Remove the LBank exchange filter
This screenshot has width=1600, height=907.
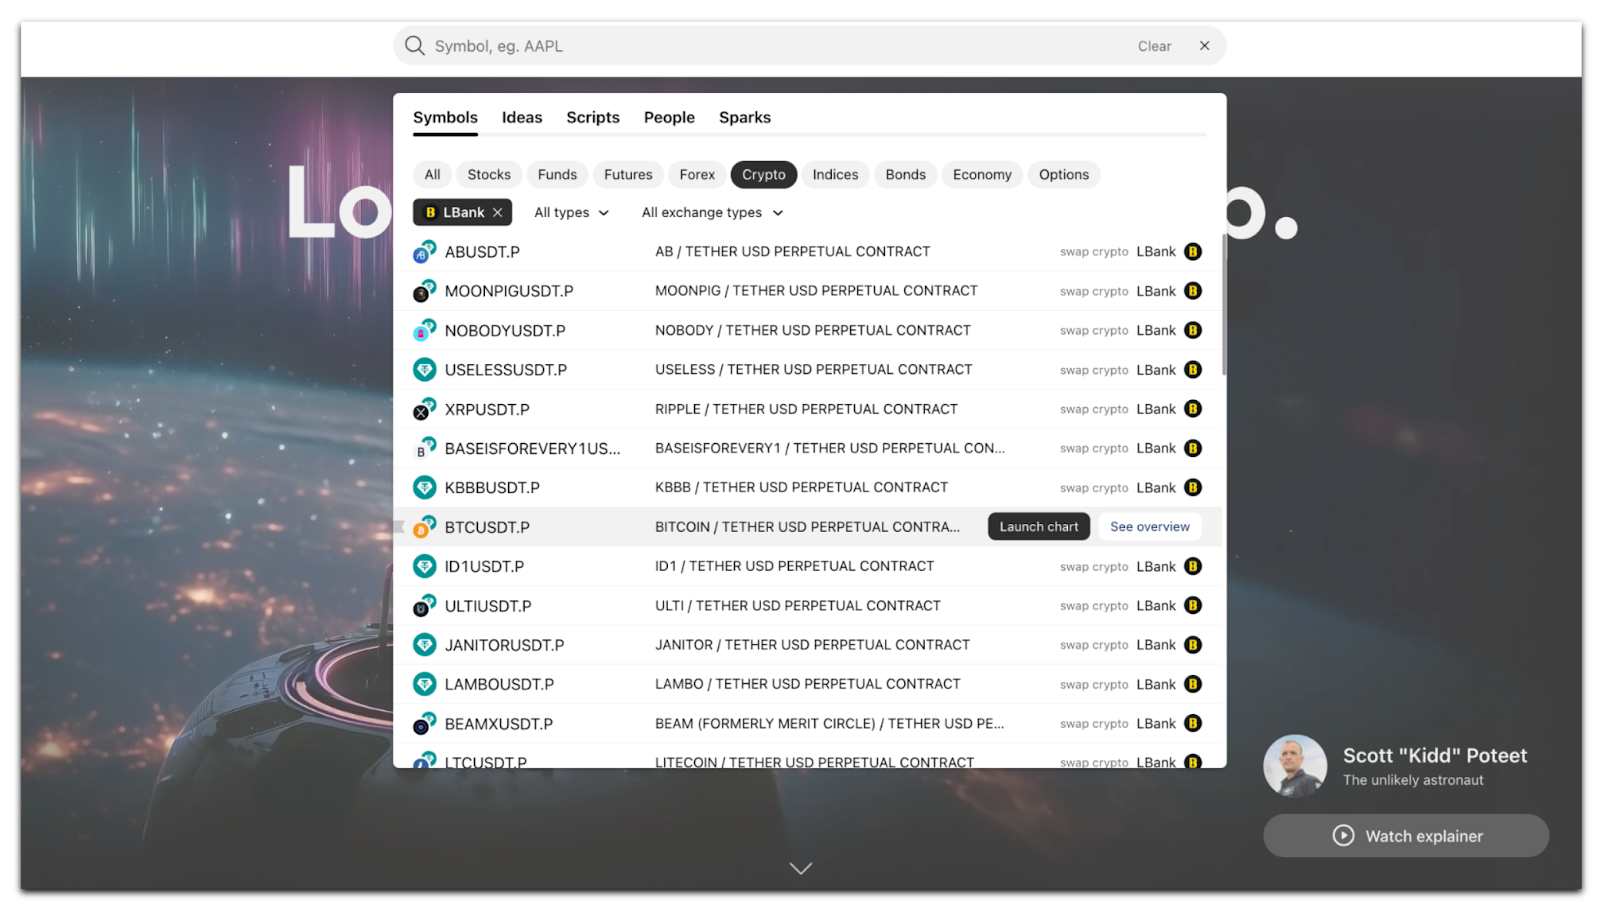(x=498, y=212)
